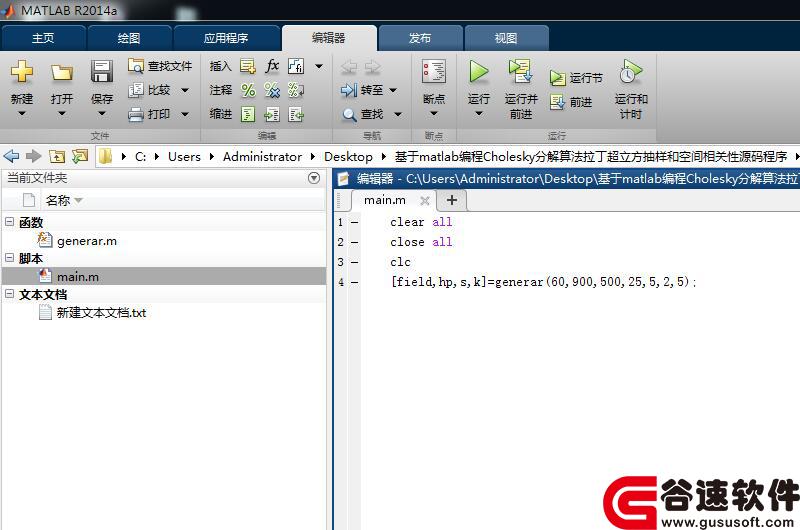Click 运行并前进 (Run and Advance)
Screen dimensions: 800x530
[521, 89]
